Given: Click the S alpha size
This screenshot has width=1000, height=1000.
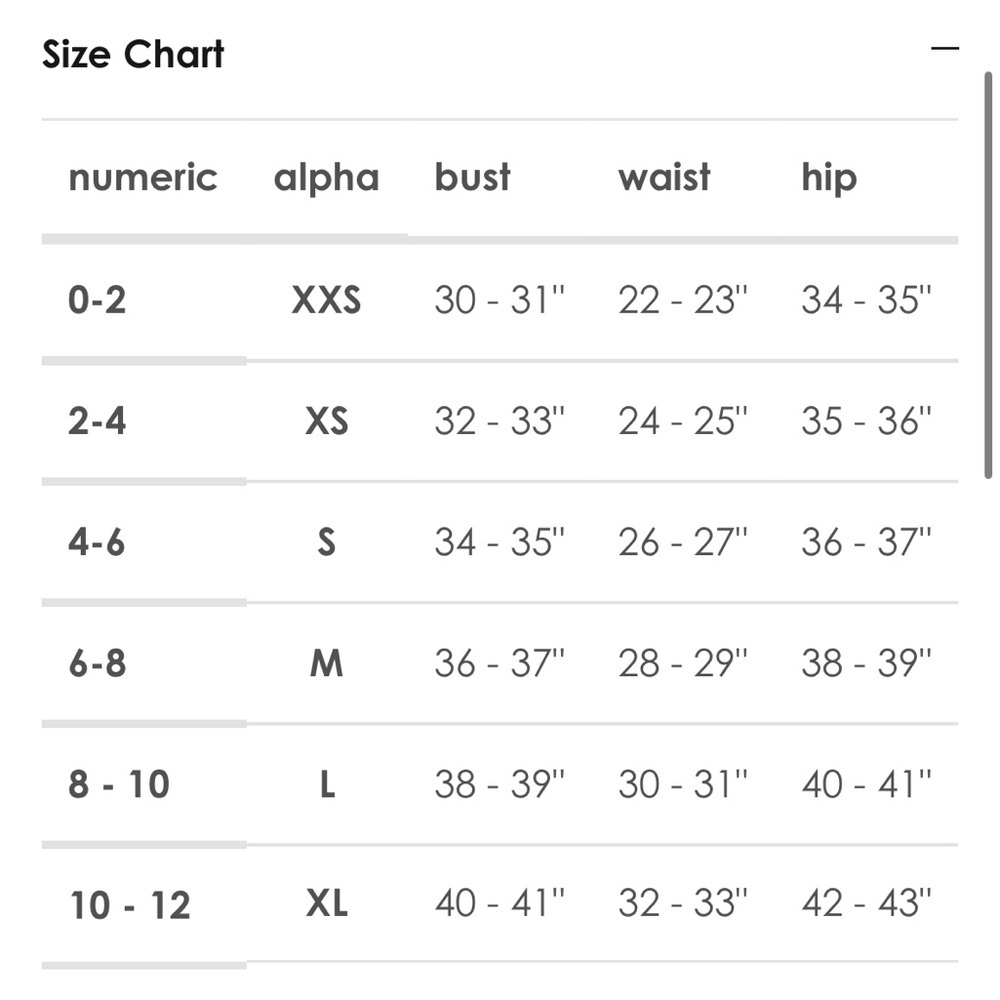Looking at the screenshot, I should click(327, 542).
